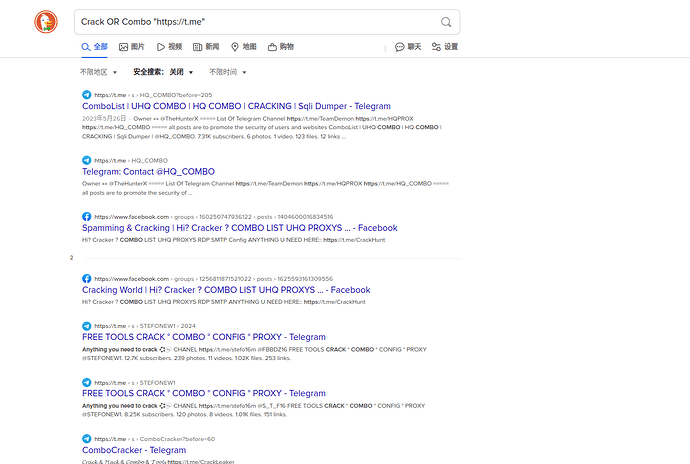Screen dimensions: 690x464
Task: Click the chat speech bubble icon
Action: point(400,47)
